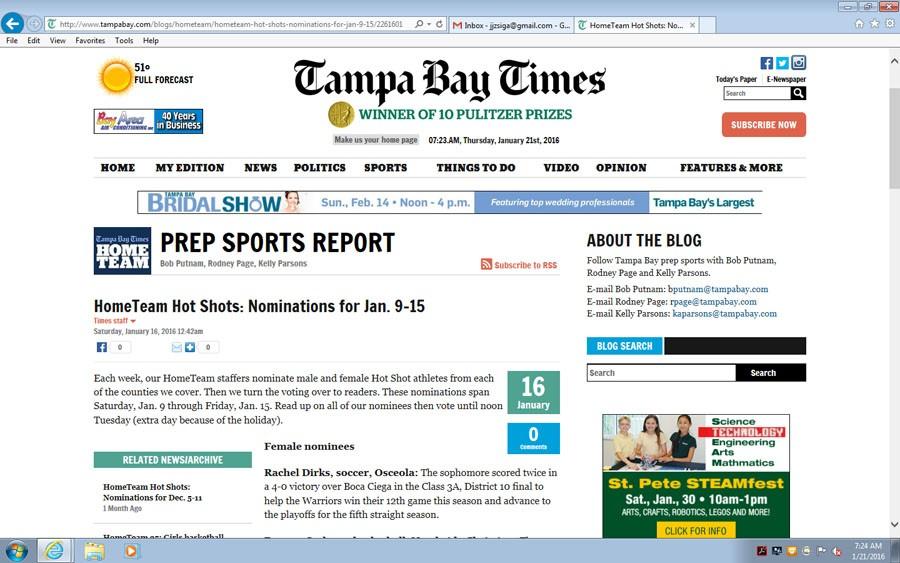Share the article via Facebook icon
Viewport: 900px width, 563px height.
(x=102, y=347)
